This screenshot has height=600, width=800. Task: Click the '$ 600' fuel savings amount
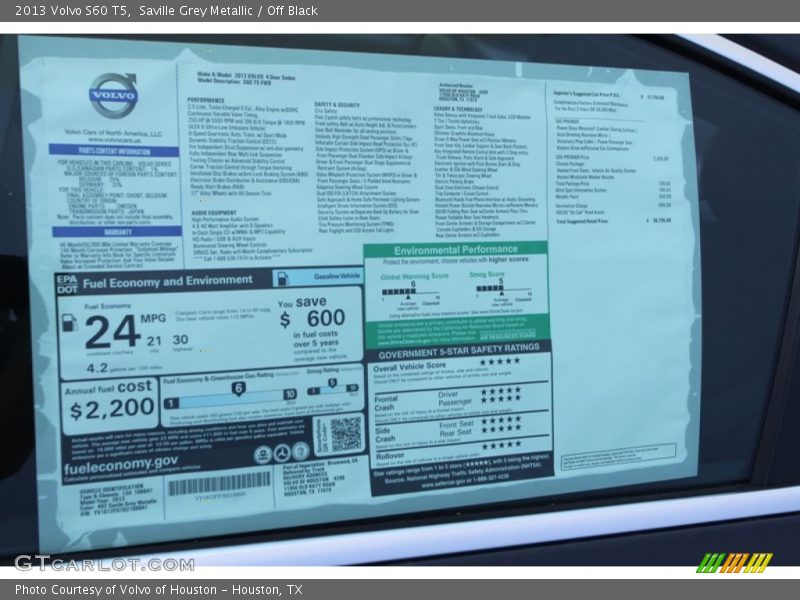313,318
